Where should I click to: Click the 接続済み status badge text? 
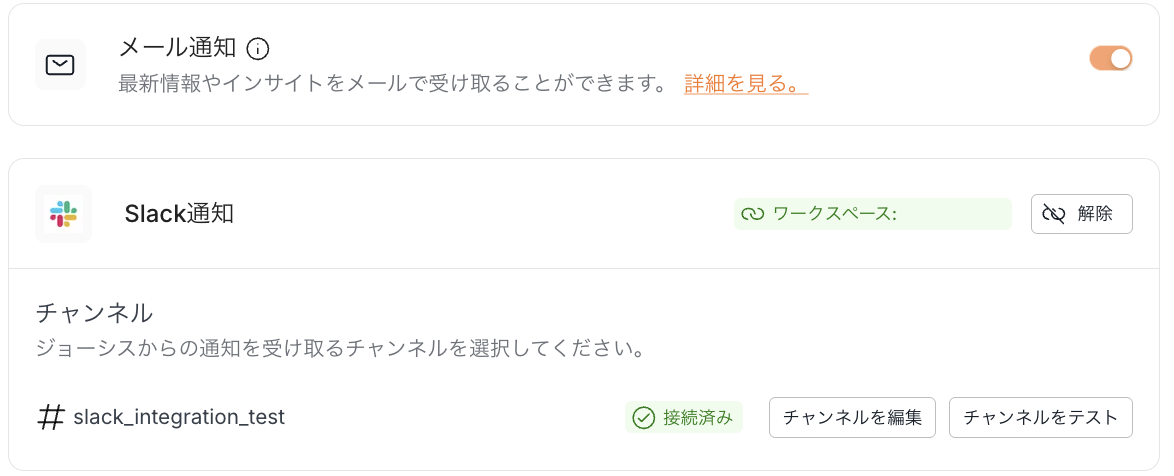point(697,417)
